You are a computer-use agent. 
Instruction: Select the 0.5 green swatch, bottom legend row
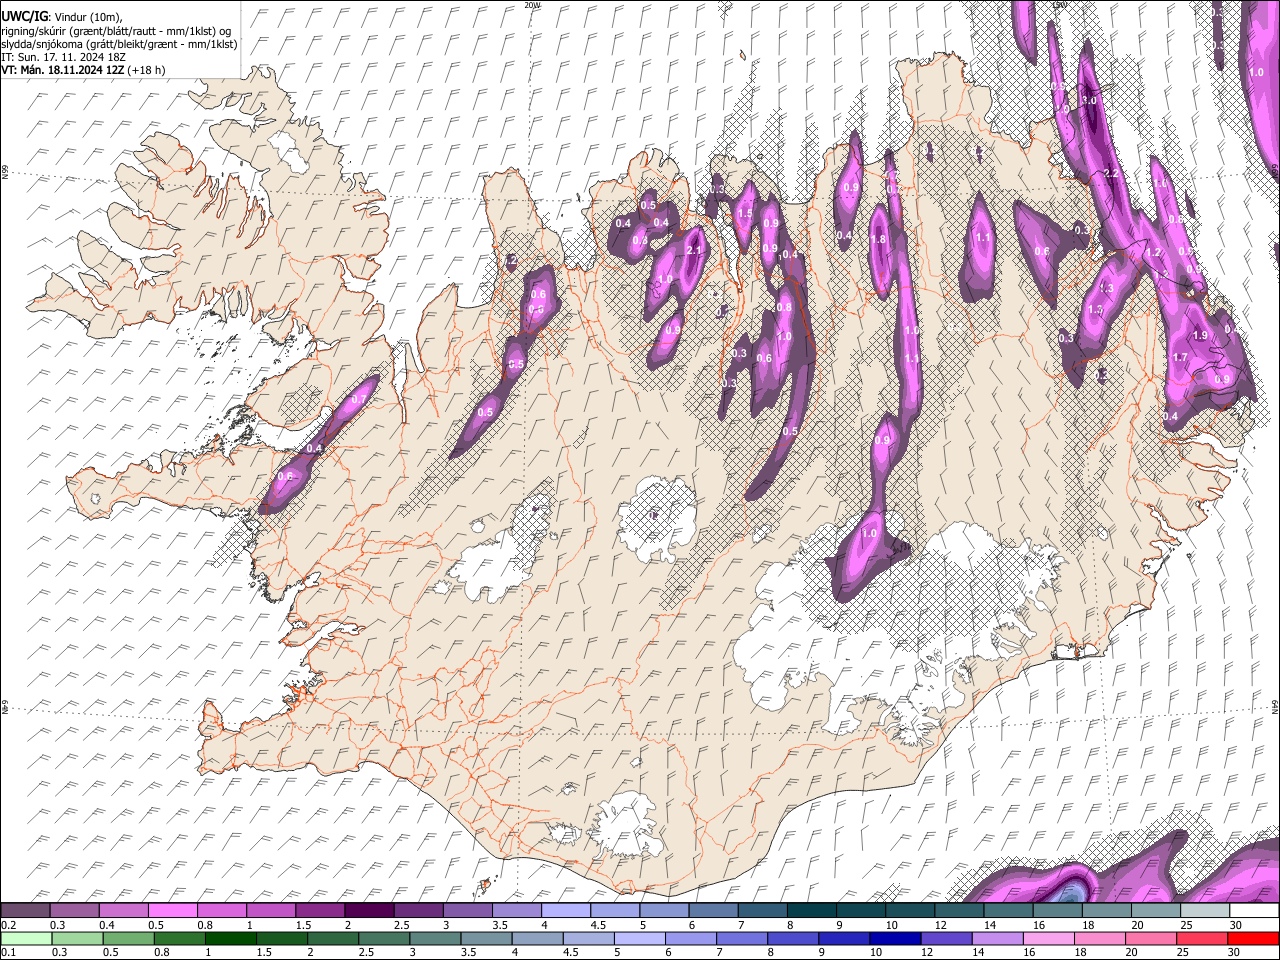127,938
